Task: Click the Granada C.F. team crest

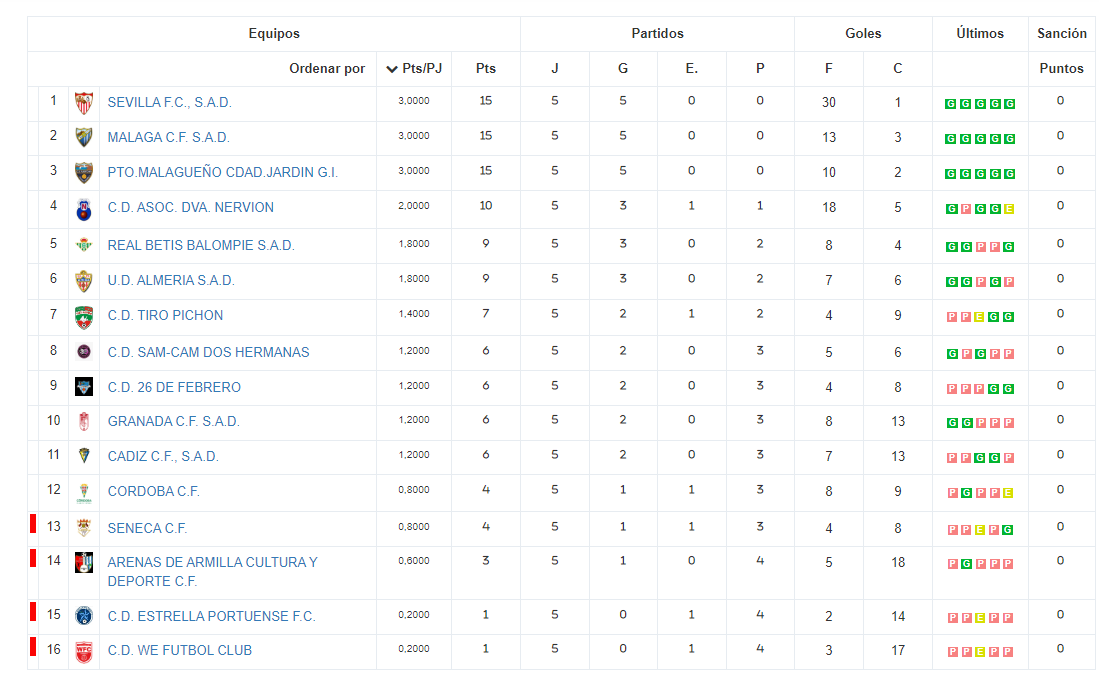Action: tap(83, 421)
